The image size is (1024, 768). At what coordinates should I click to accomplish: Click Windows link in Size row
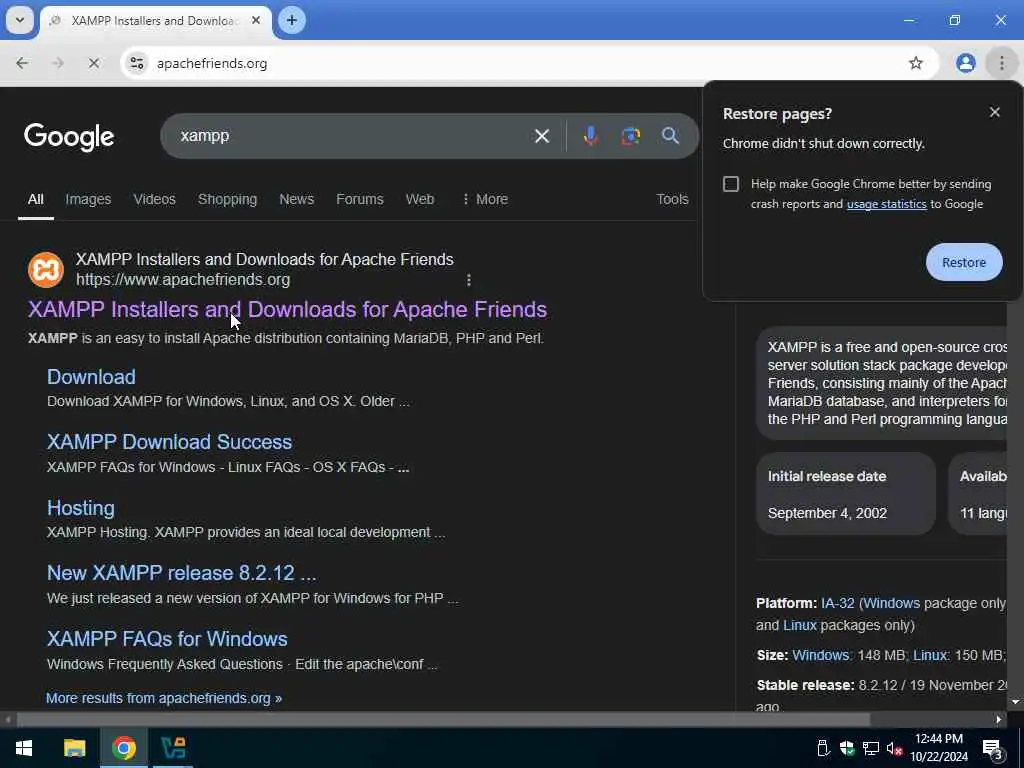coord(820,655)
